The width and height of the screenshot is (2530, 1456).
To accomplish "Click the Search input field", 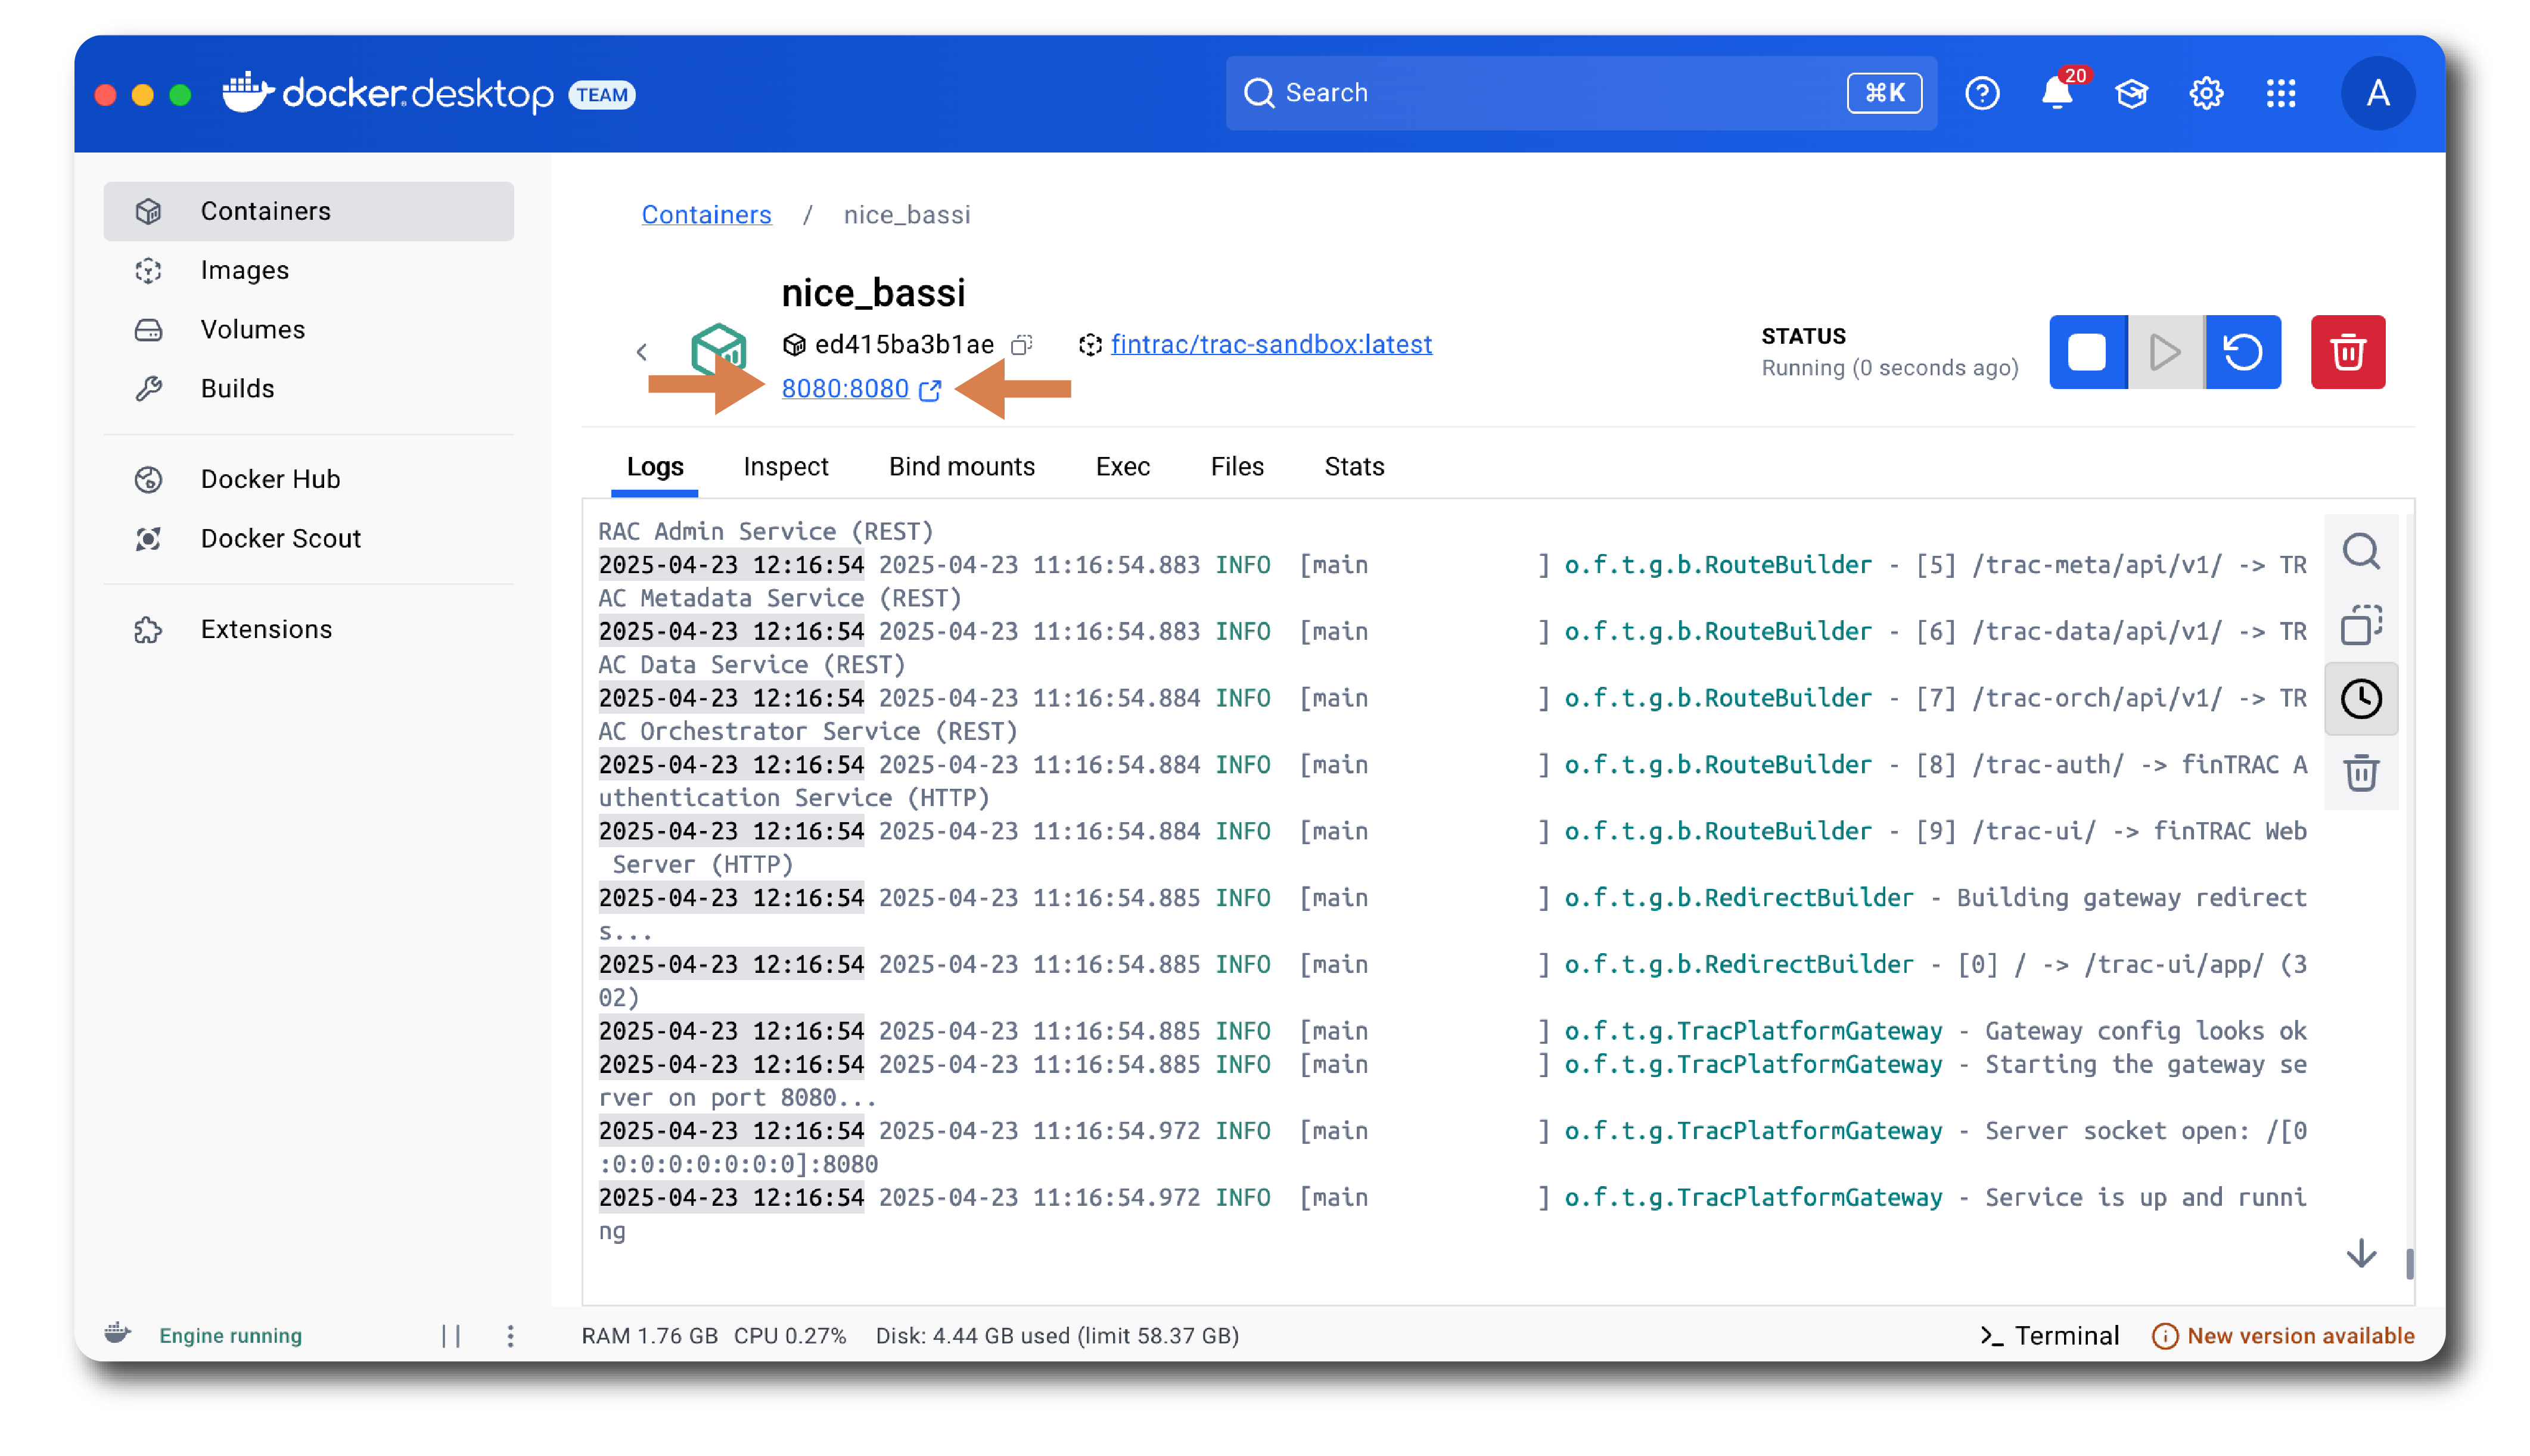I will click(x=1540, y=93).
